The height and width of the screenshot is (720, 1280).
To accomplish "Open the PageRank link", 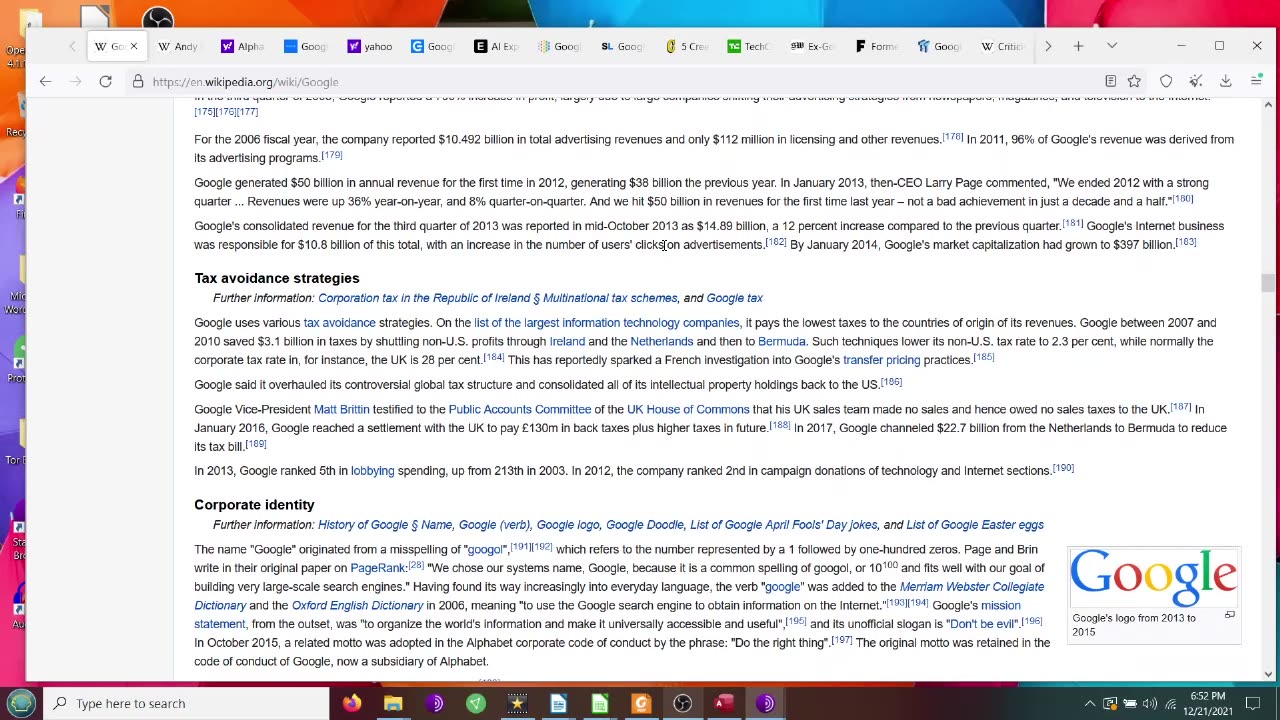I will pos(378,568).
